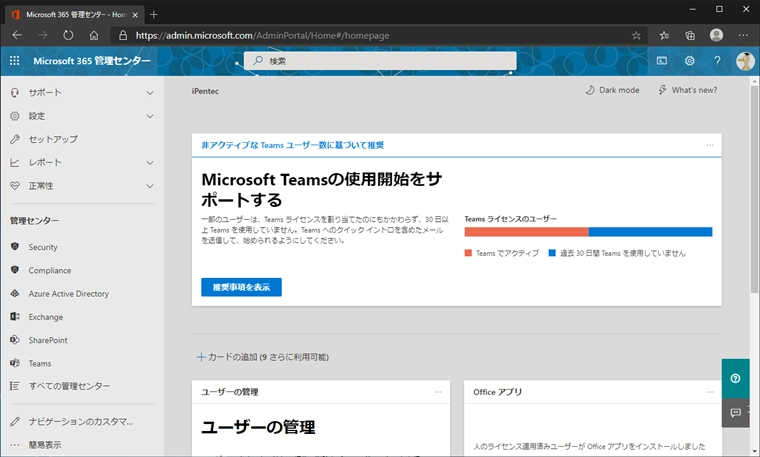
Task: Click the レポート chart icon
Action: coord(15,162)
